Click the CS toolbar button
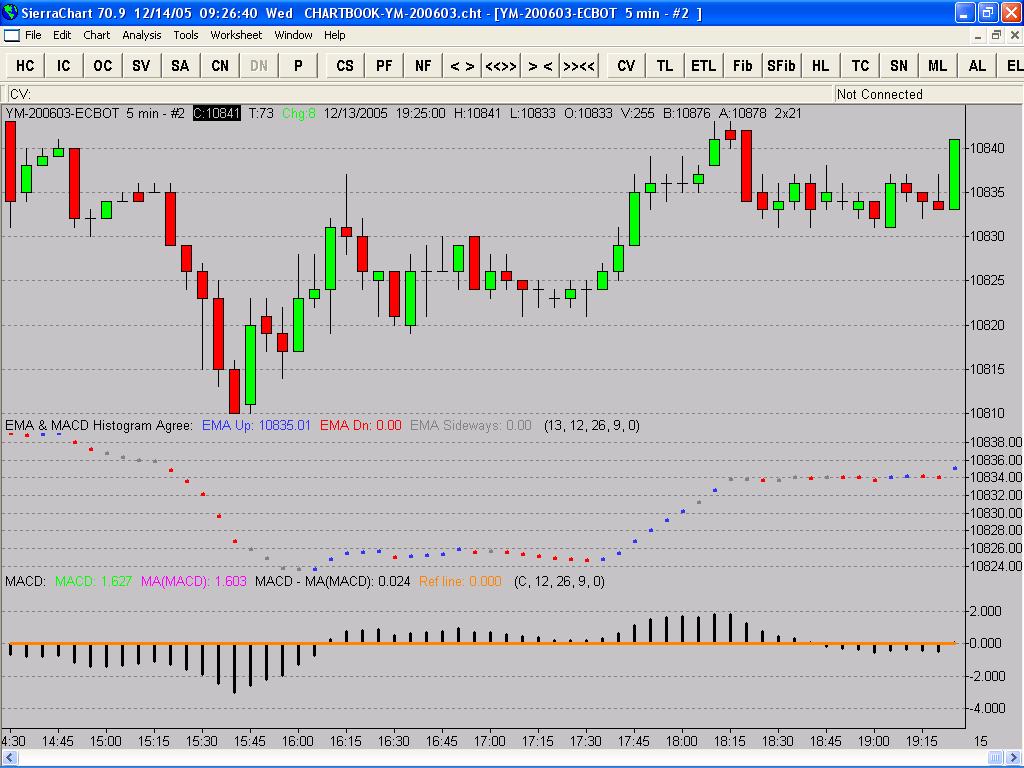The height and width of the screenshot is (768, 1024). point(345,65)
